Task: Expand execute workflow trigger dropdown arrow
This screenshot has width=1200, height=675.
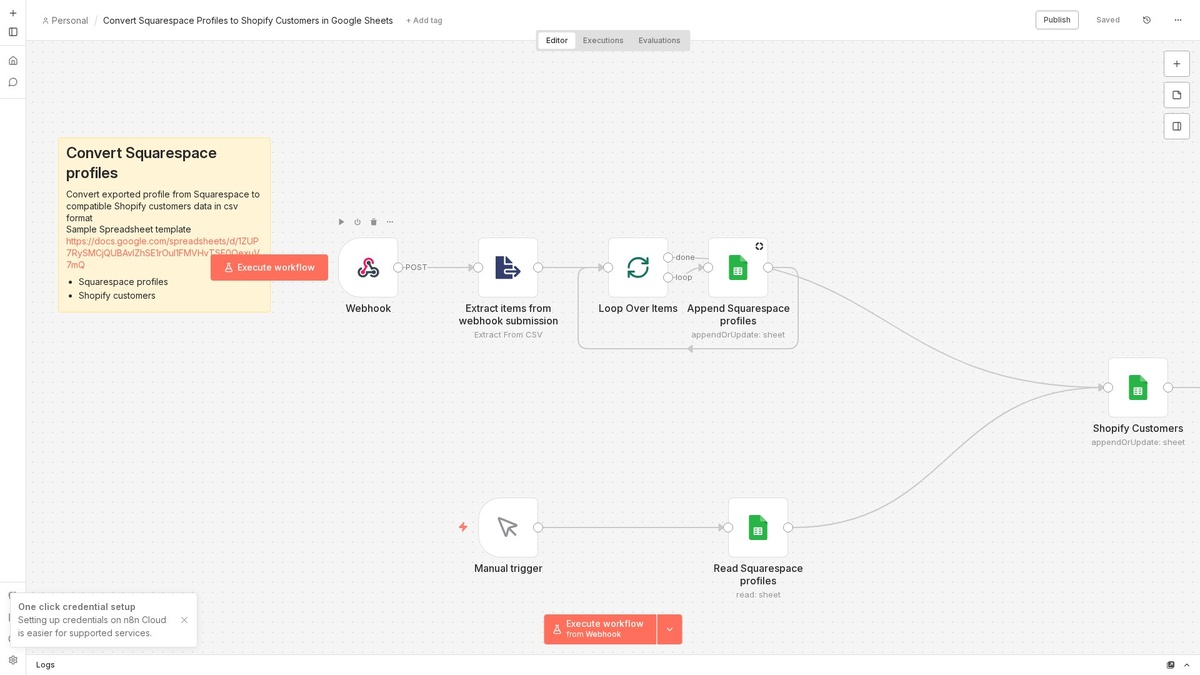Action: [670, 629]
